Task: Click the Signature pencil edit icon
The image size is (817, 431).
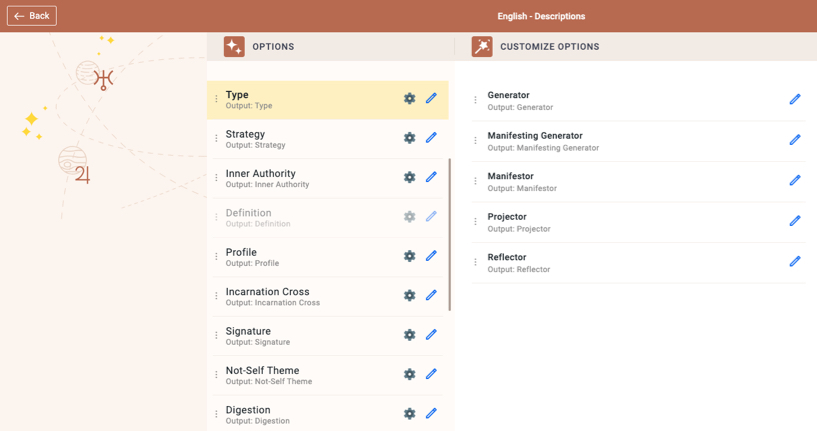Action: tap(431, 335)
